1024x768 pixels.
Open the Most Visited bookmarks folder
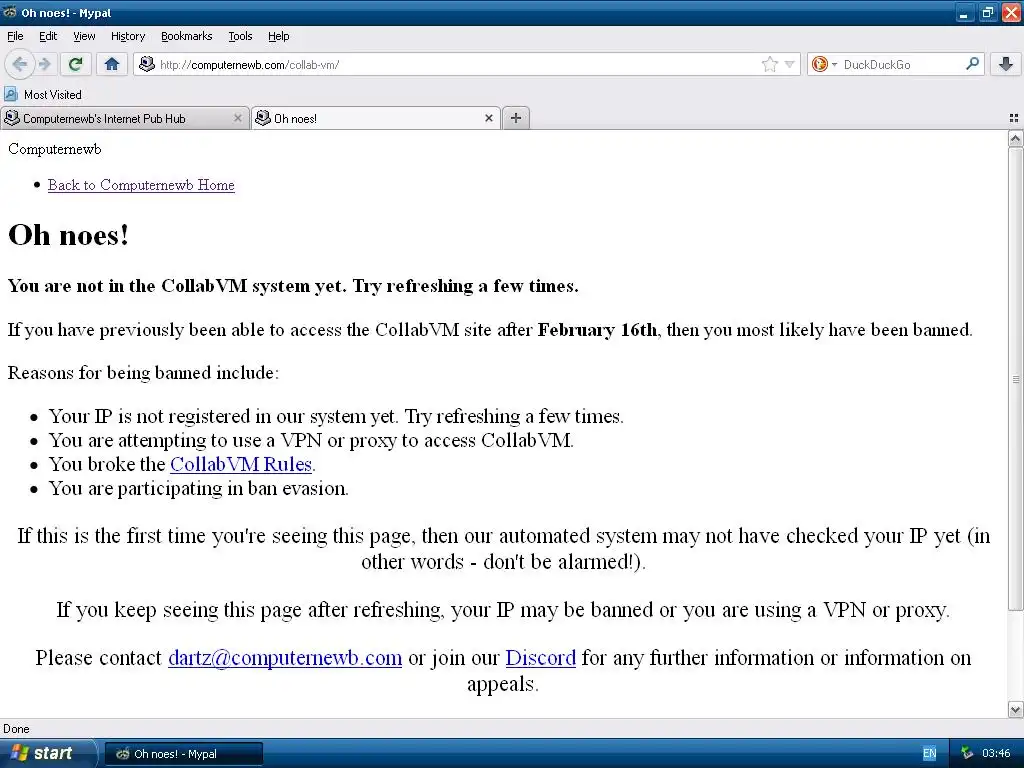[43, 95]
